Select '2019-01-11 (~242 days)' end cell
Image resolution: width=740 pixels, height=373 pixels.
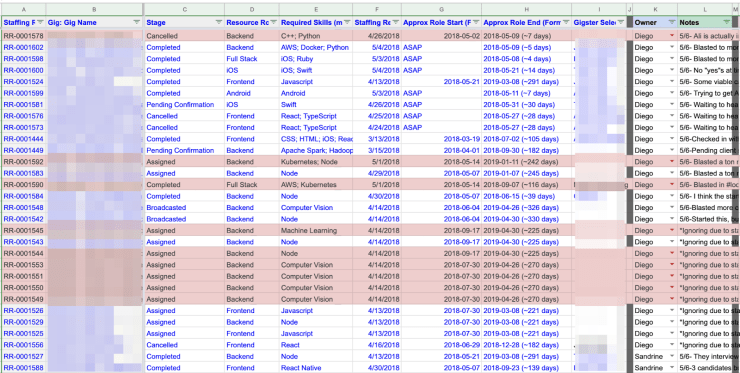tap(527, 162)
